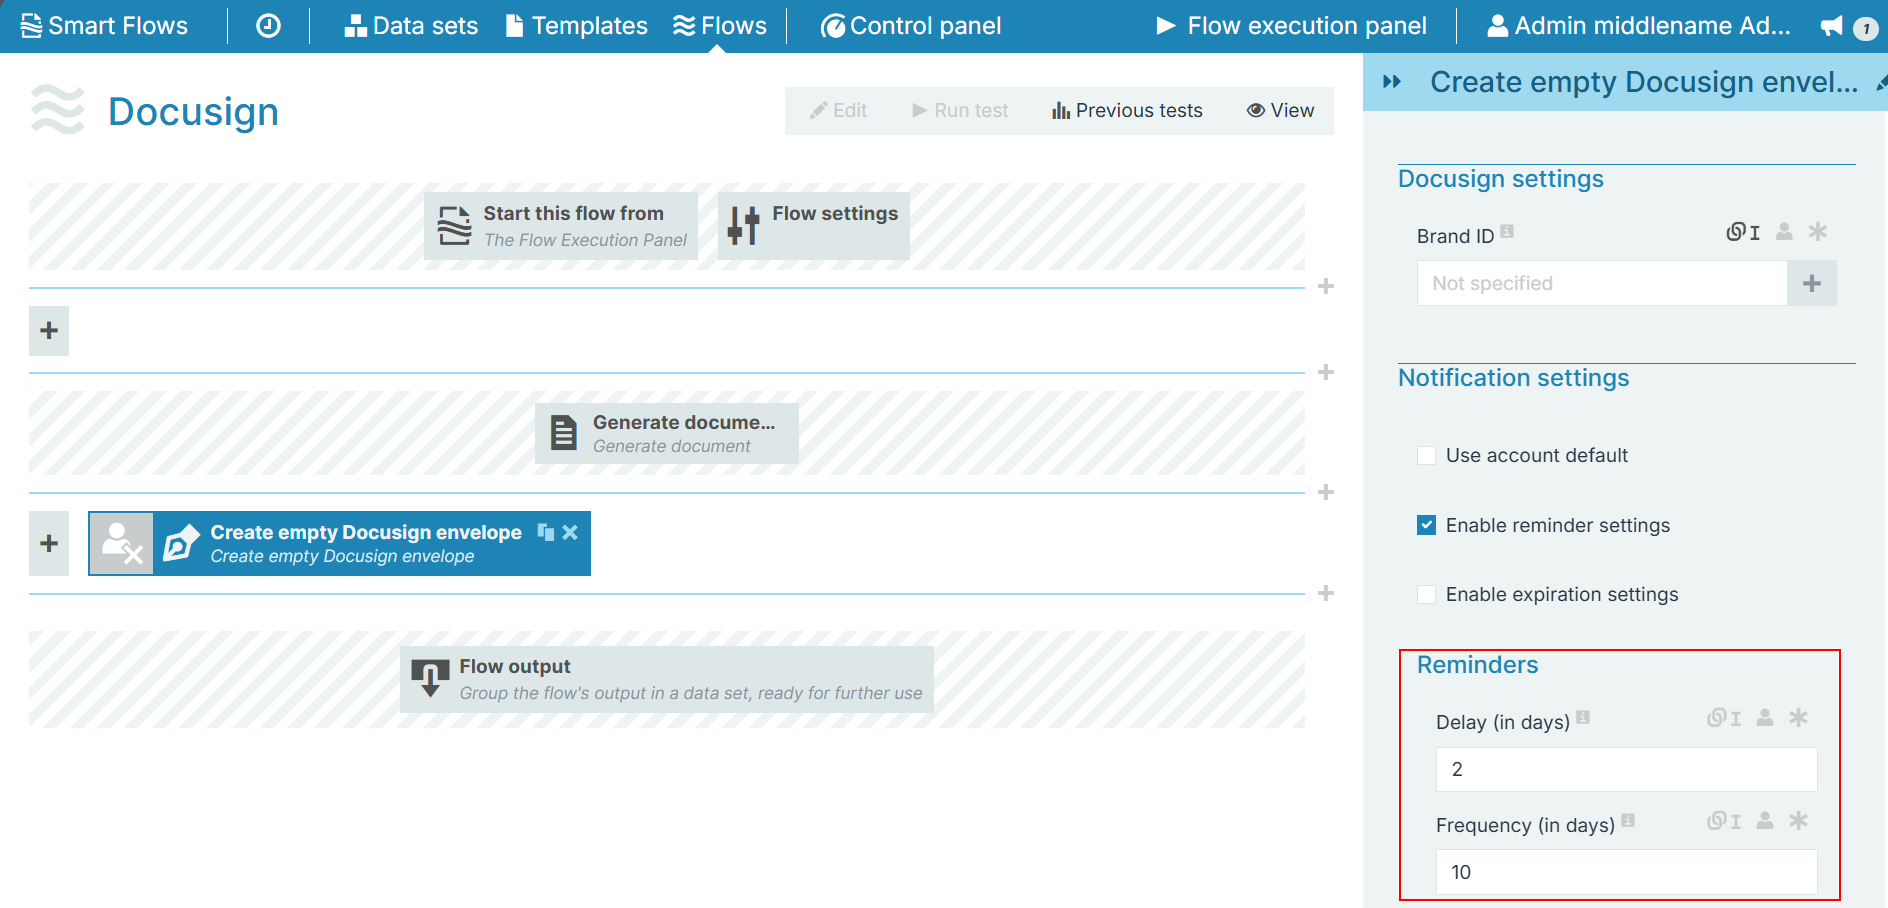This screenshot has width=1888, height=908.
Task: Click the signer-removed person icon on envelope block
Action: pos(122,543)
